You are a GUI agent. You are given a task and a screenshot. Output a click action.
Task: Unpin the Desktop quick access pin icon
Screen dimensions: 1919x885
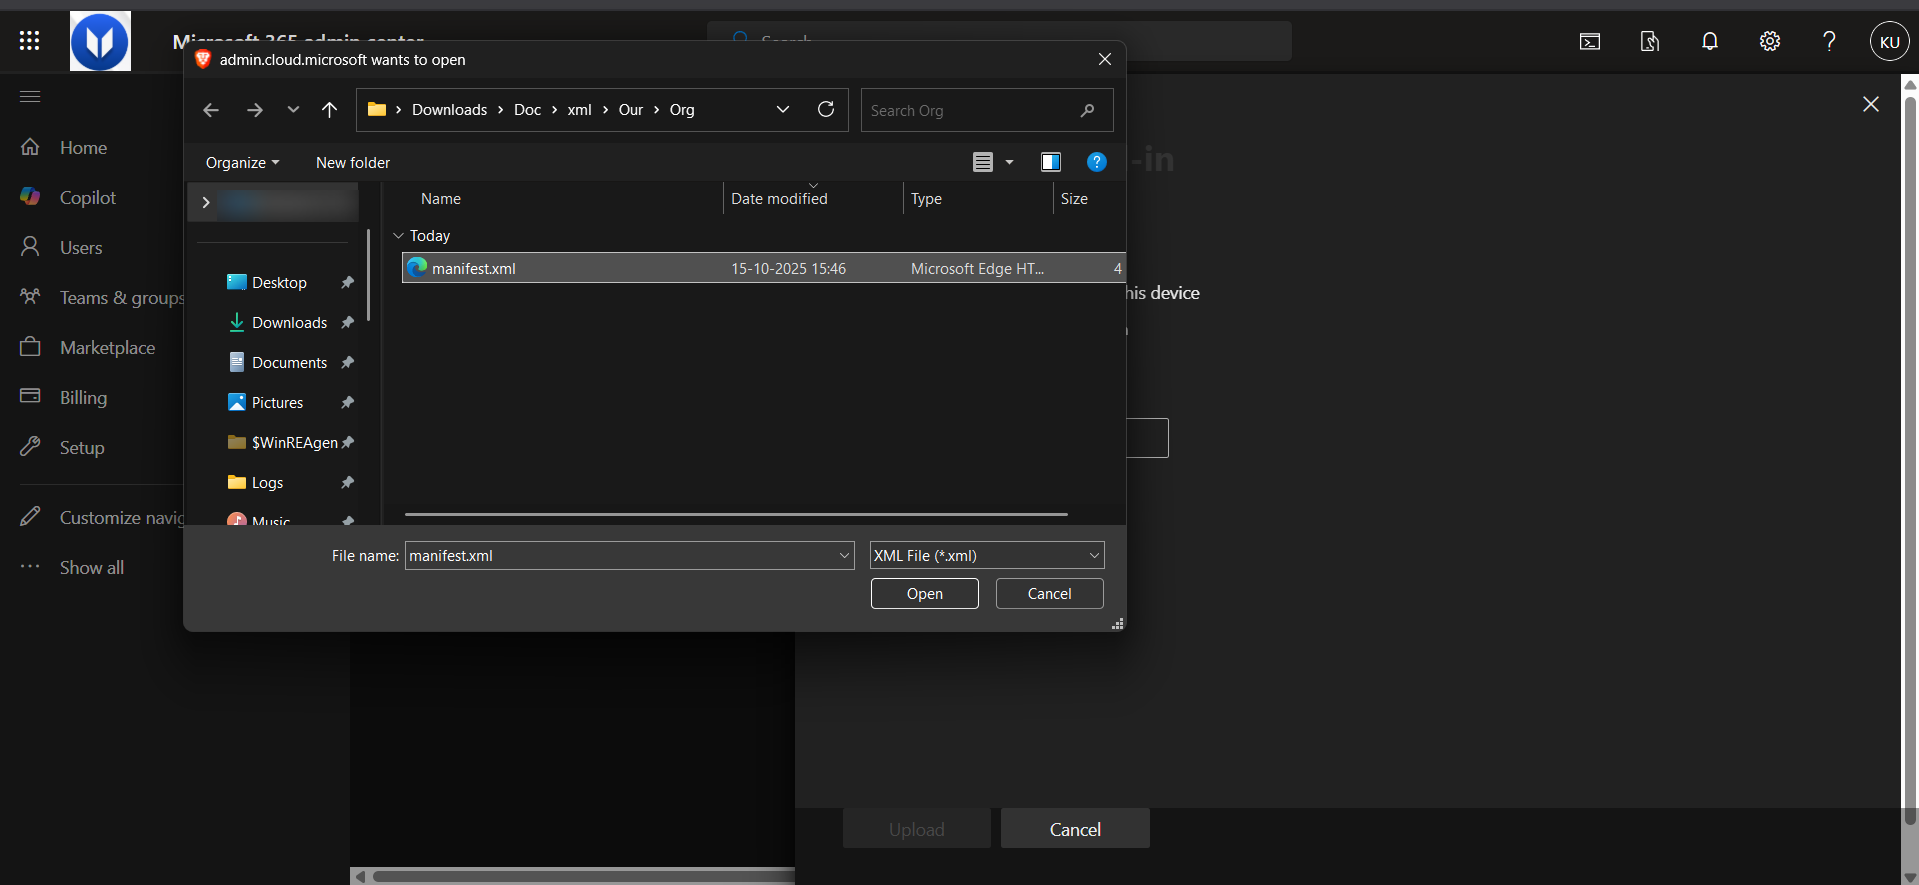click(x=347, y=283)
